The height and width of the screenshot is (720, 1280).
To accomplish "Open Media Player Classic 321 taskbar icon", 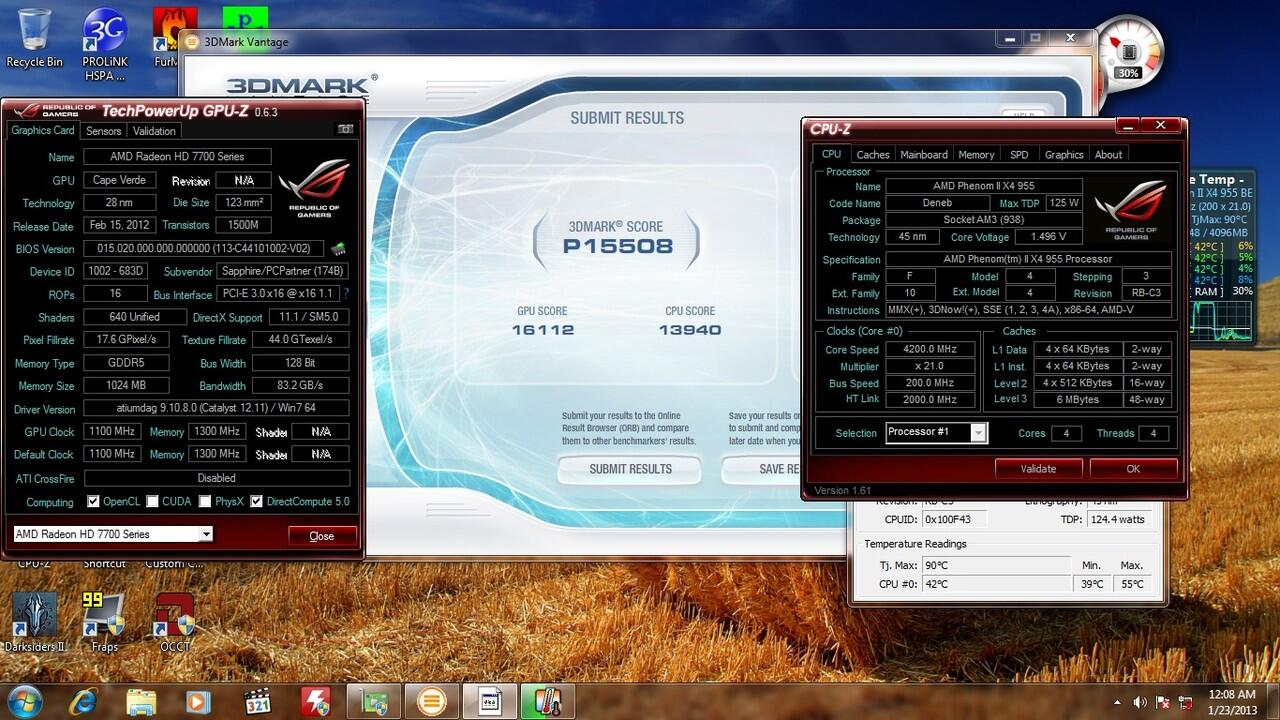I will click(258, 700).
